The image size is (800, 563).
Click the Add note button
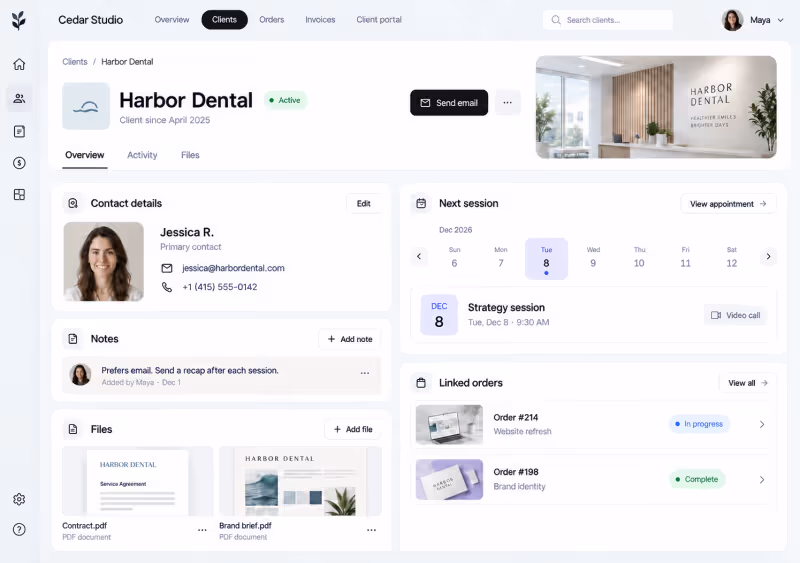[350, 339]
